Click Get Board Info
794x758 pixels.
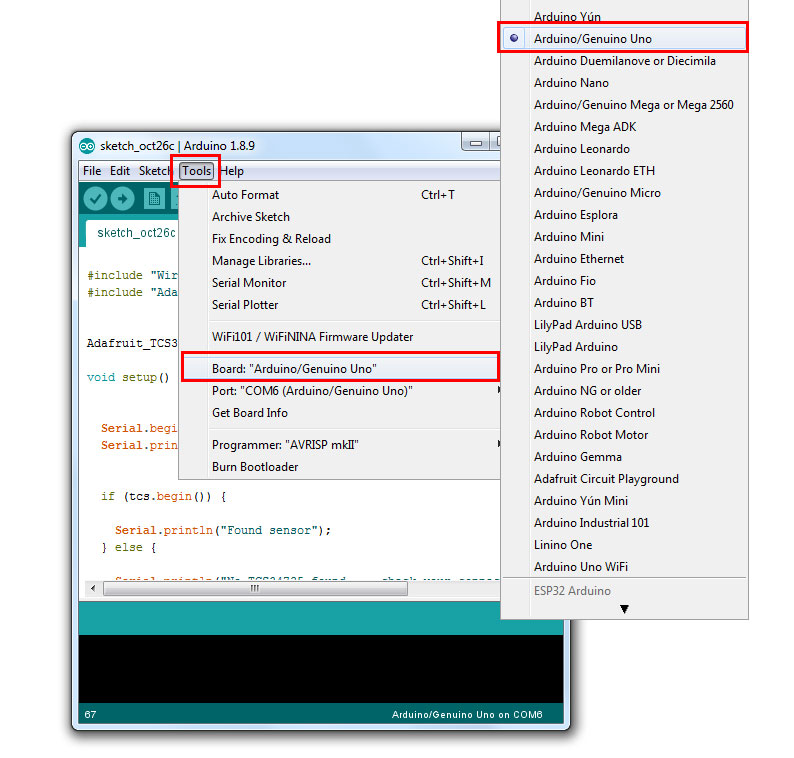pos(340,413)
